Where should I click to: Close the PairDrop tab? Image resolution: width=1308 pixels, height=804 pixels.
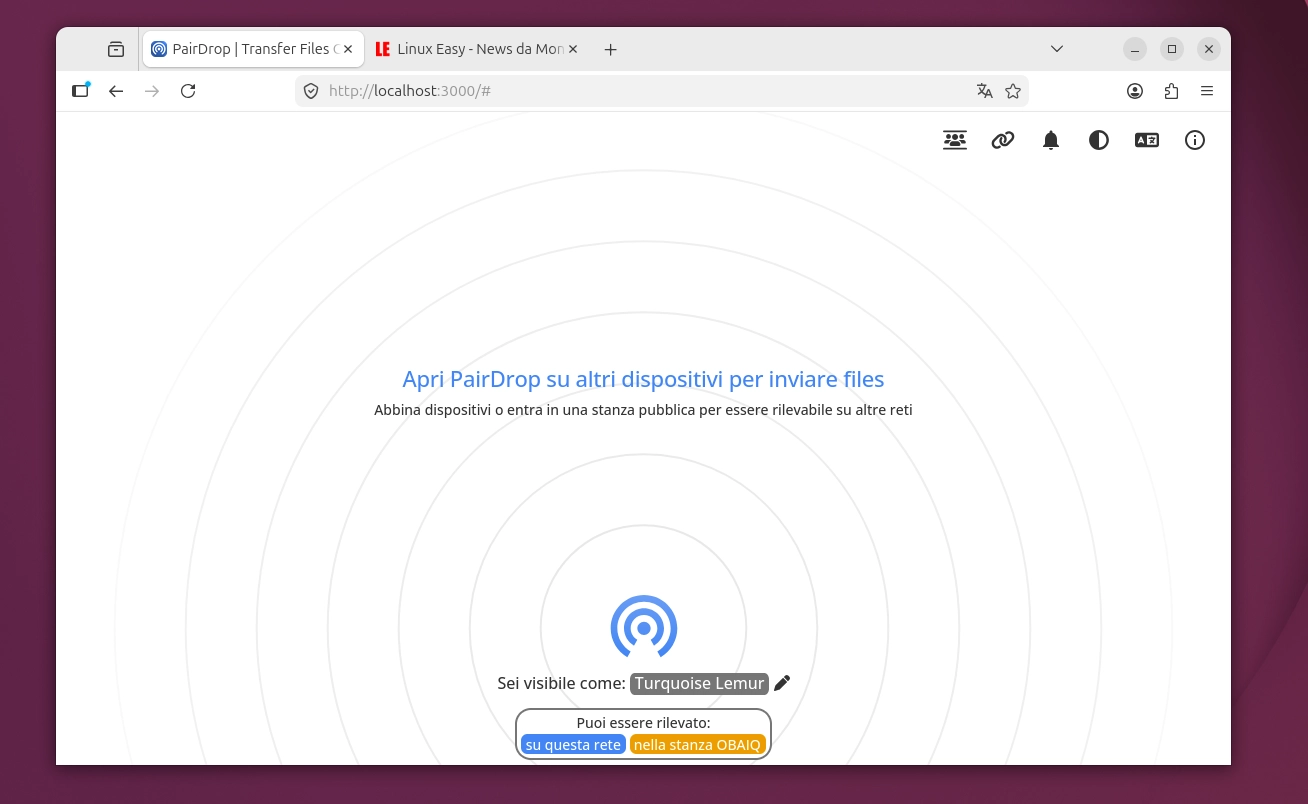point(348,49)
